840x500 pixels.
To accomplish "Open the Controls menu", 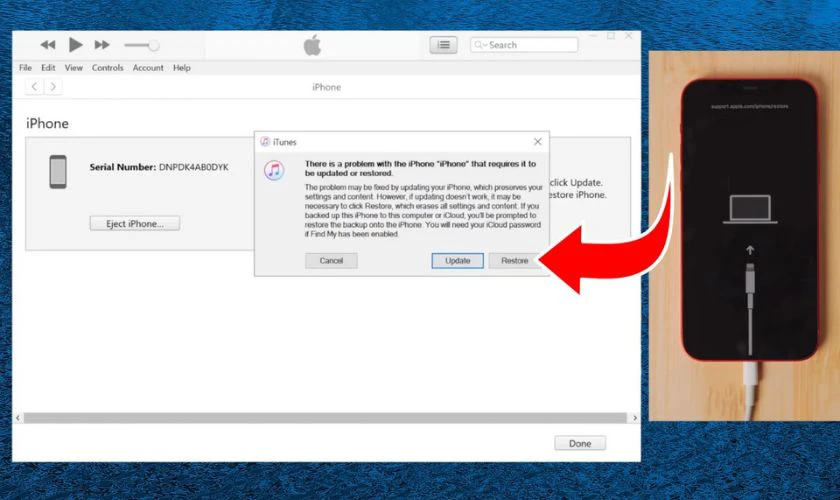I will coord(107,68).
